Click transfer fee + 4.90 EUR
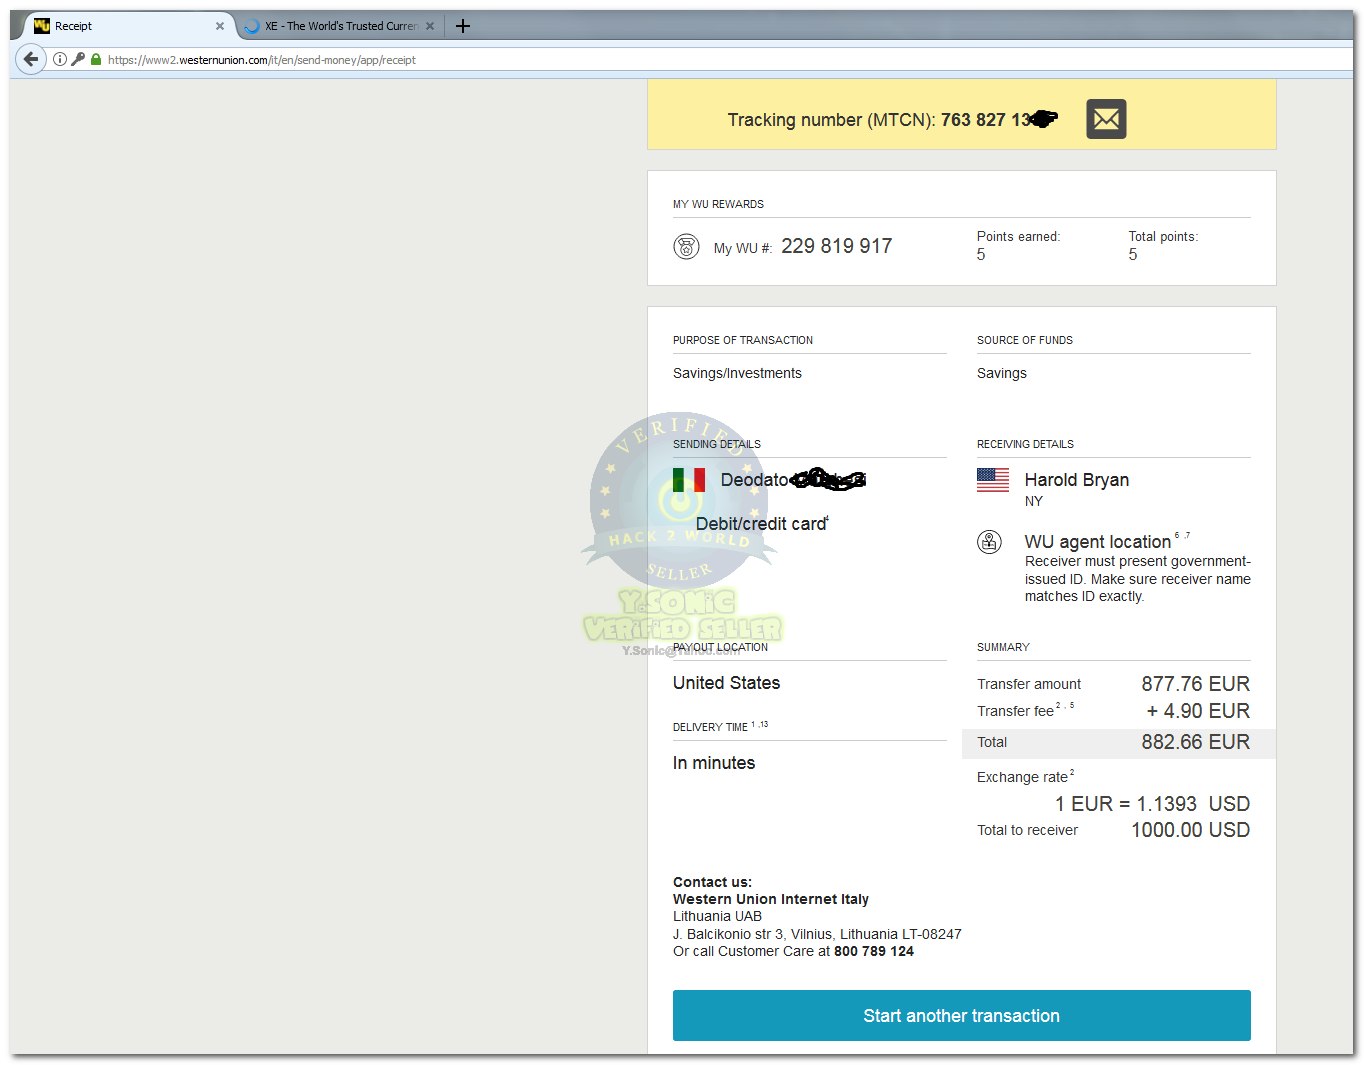Image resolution: width=1364 pixels, height=1065 pixels. tap(1198, 711)
